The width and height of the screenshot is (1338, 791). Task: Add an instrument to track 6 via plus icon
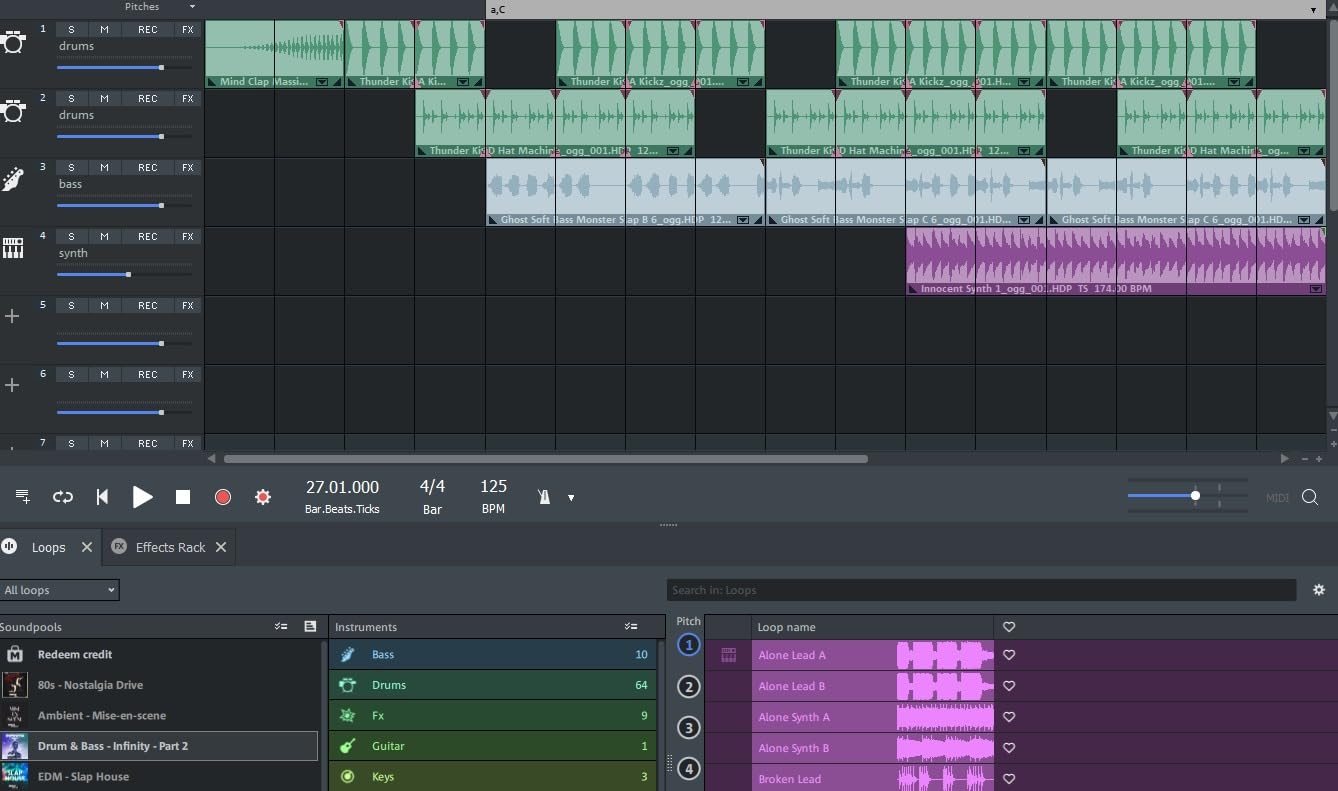(12, 385)
